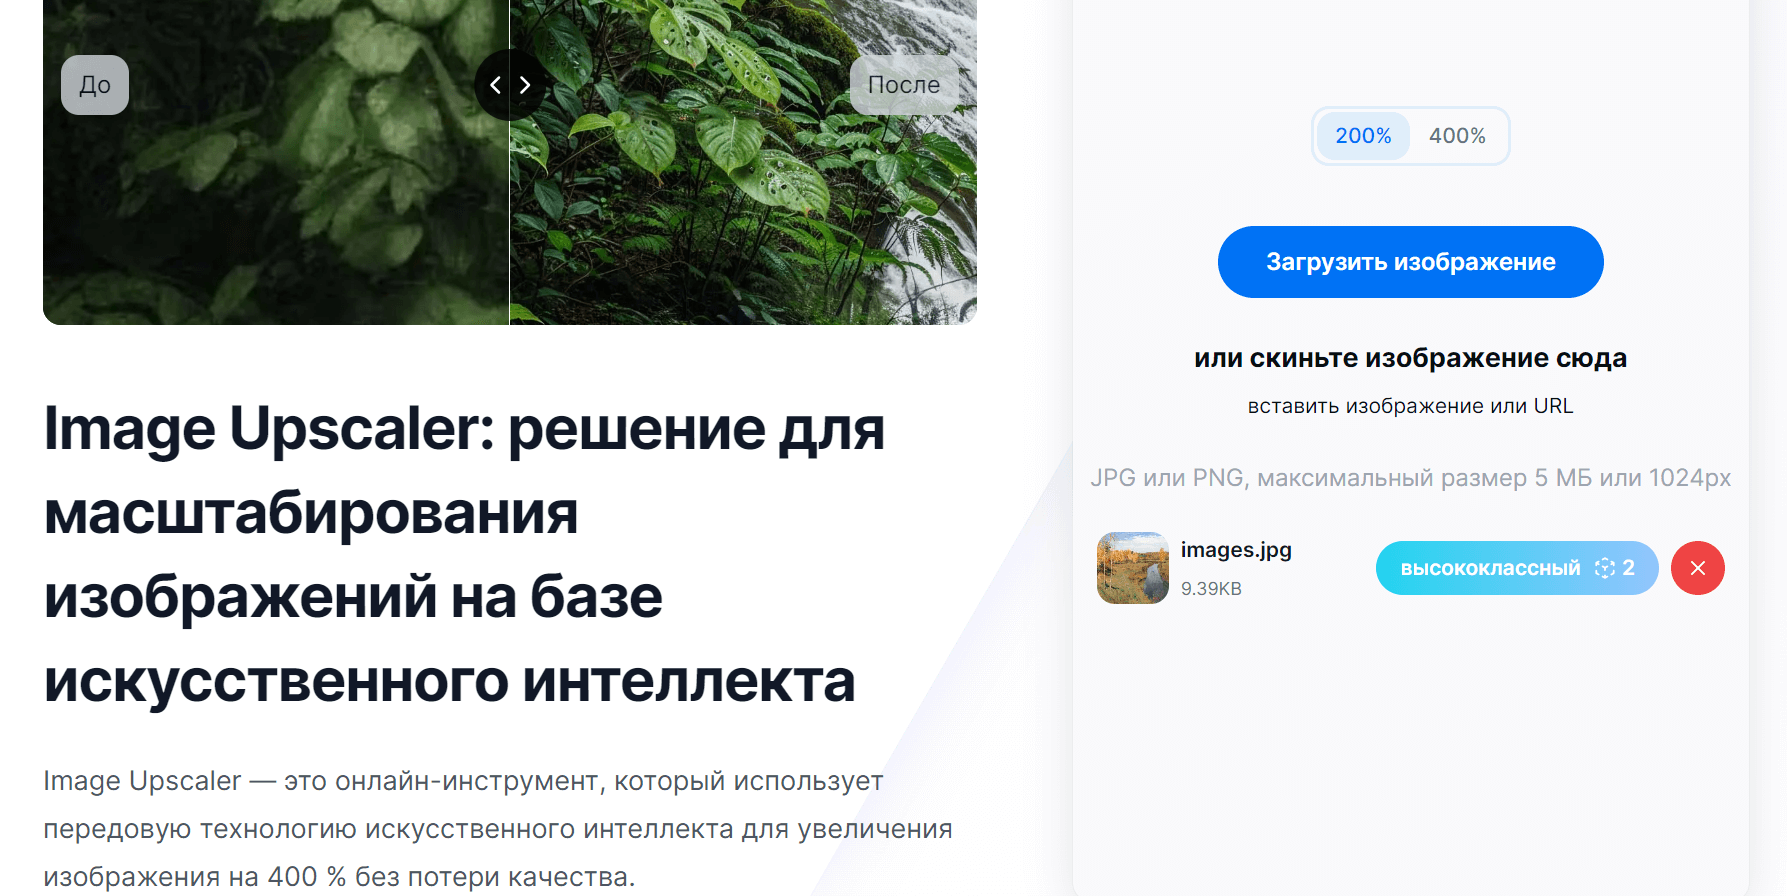Click the left chevron on comparison handle

(x=495, y=85)
